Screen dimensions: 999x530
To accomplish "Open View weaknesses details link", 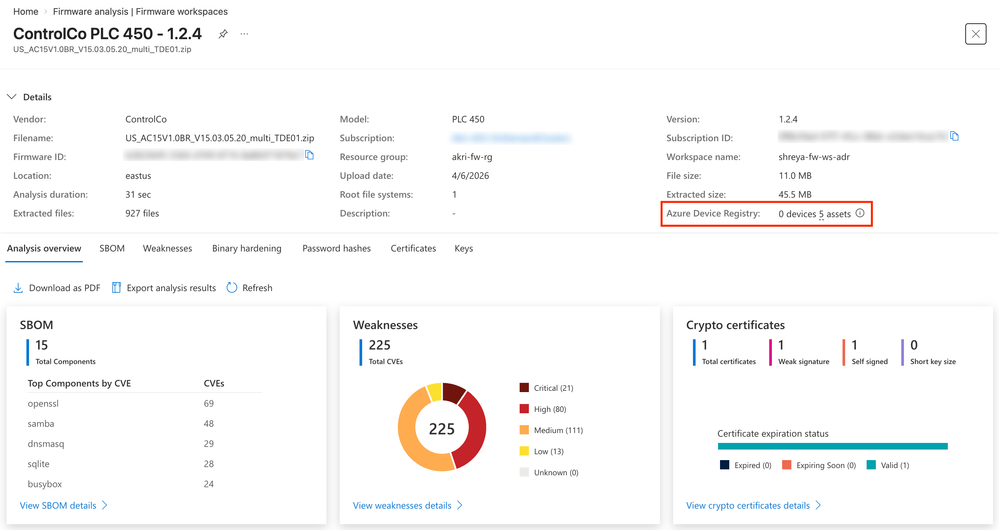I will [402, 505].
